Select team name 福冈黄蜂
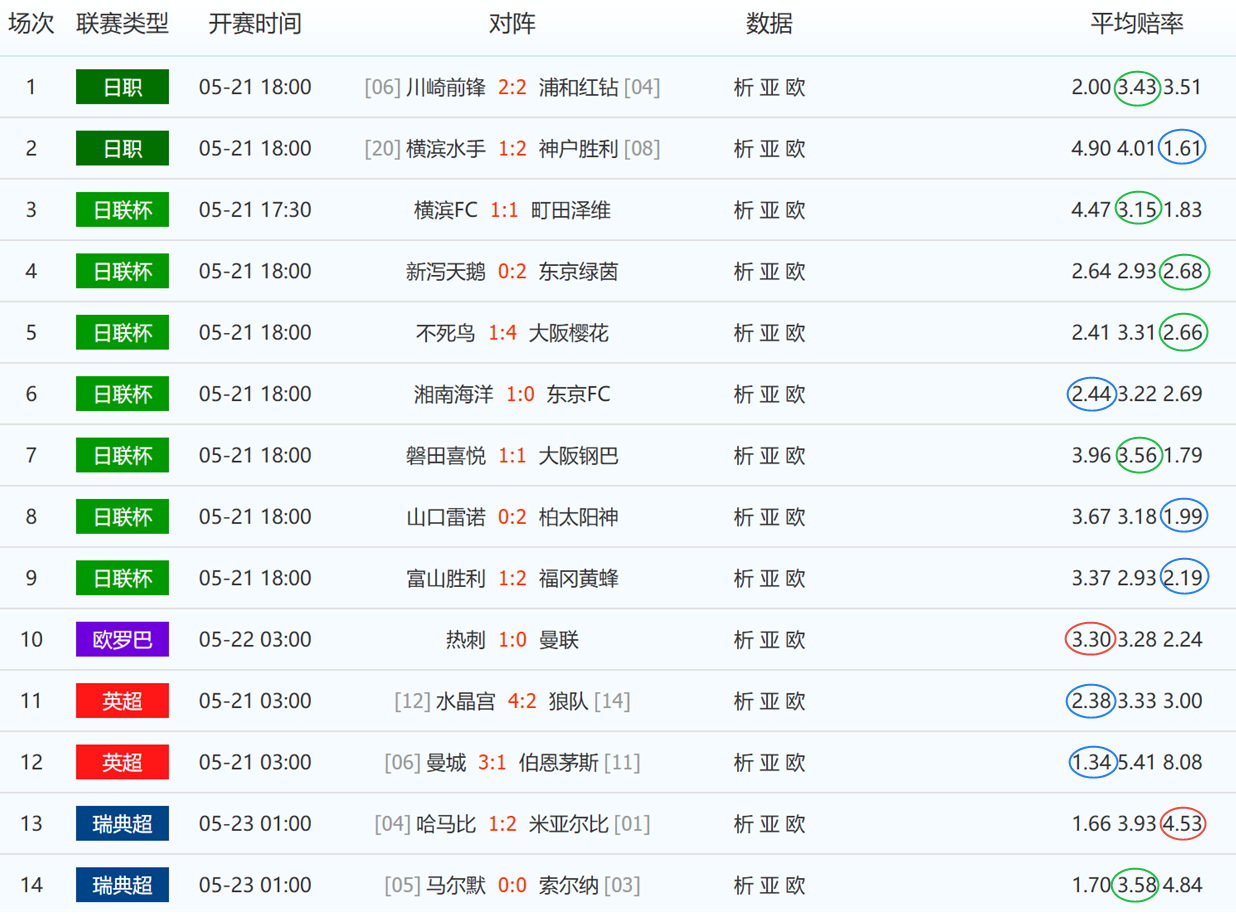1236x914 pixels. [x=578, y=578]
